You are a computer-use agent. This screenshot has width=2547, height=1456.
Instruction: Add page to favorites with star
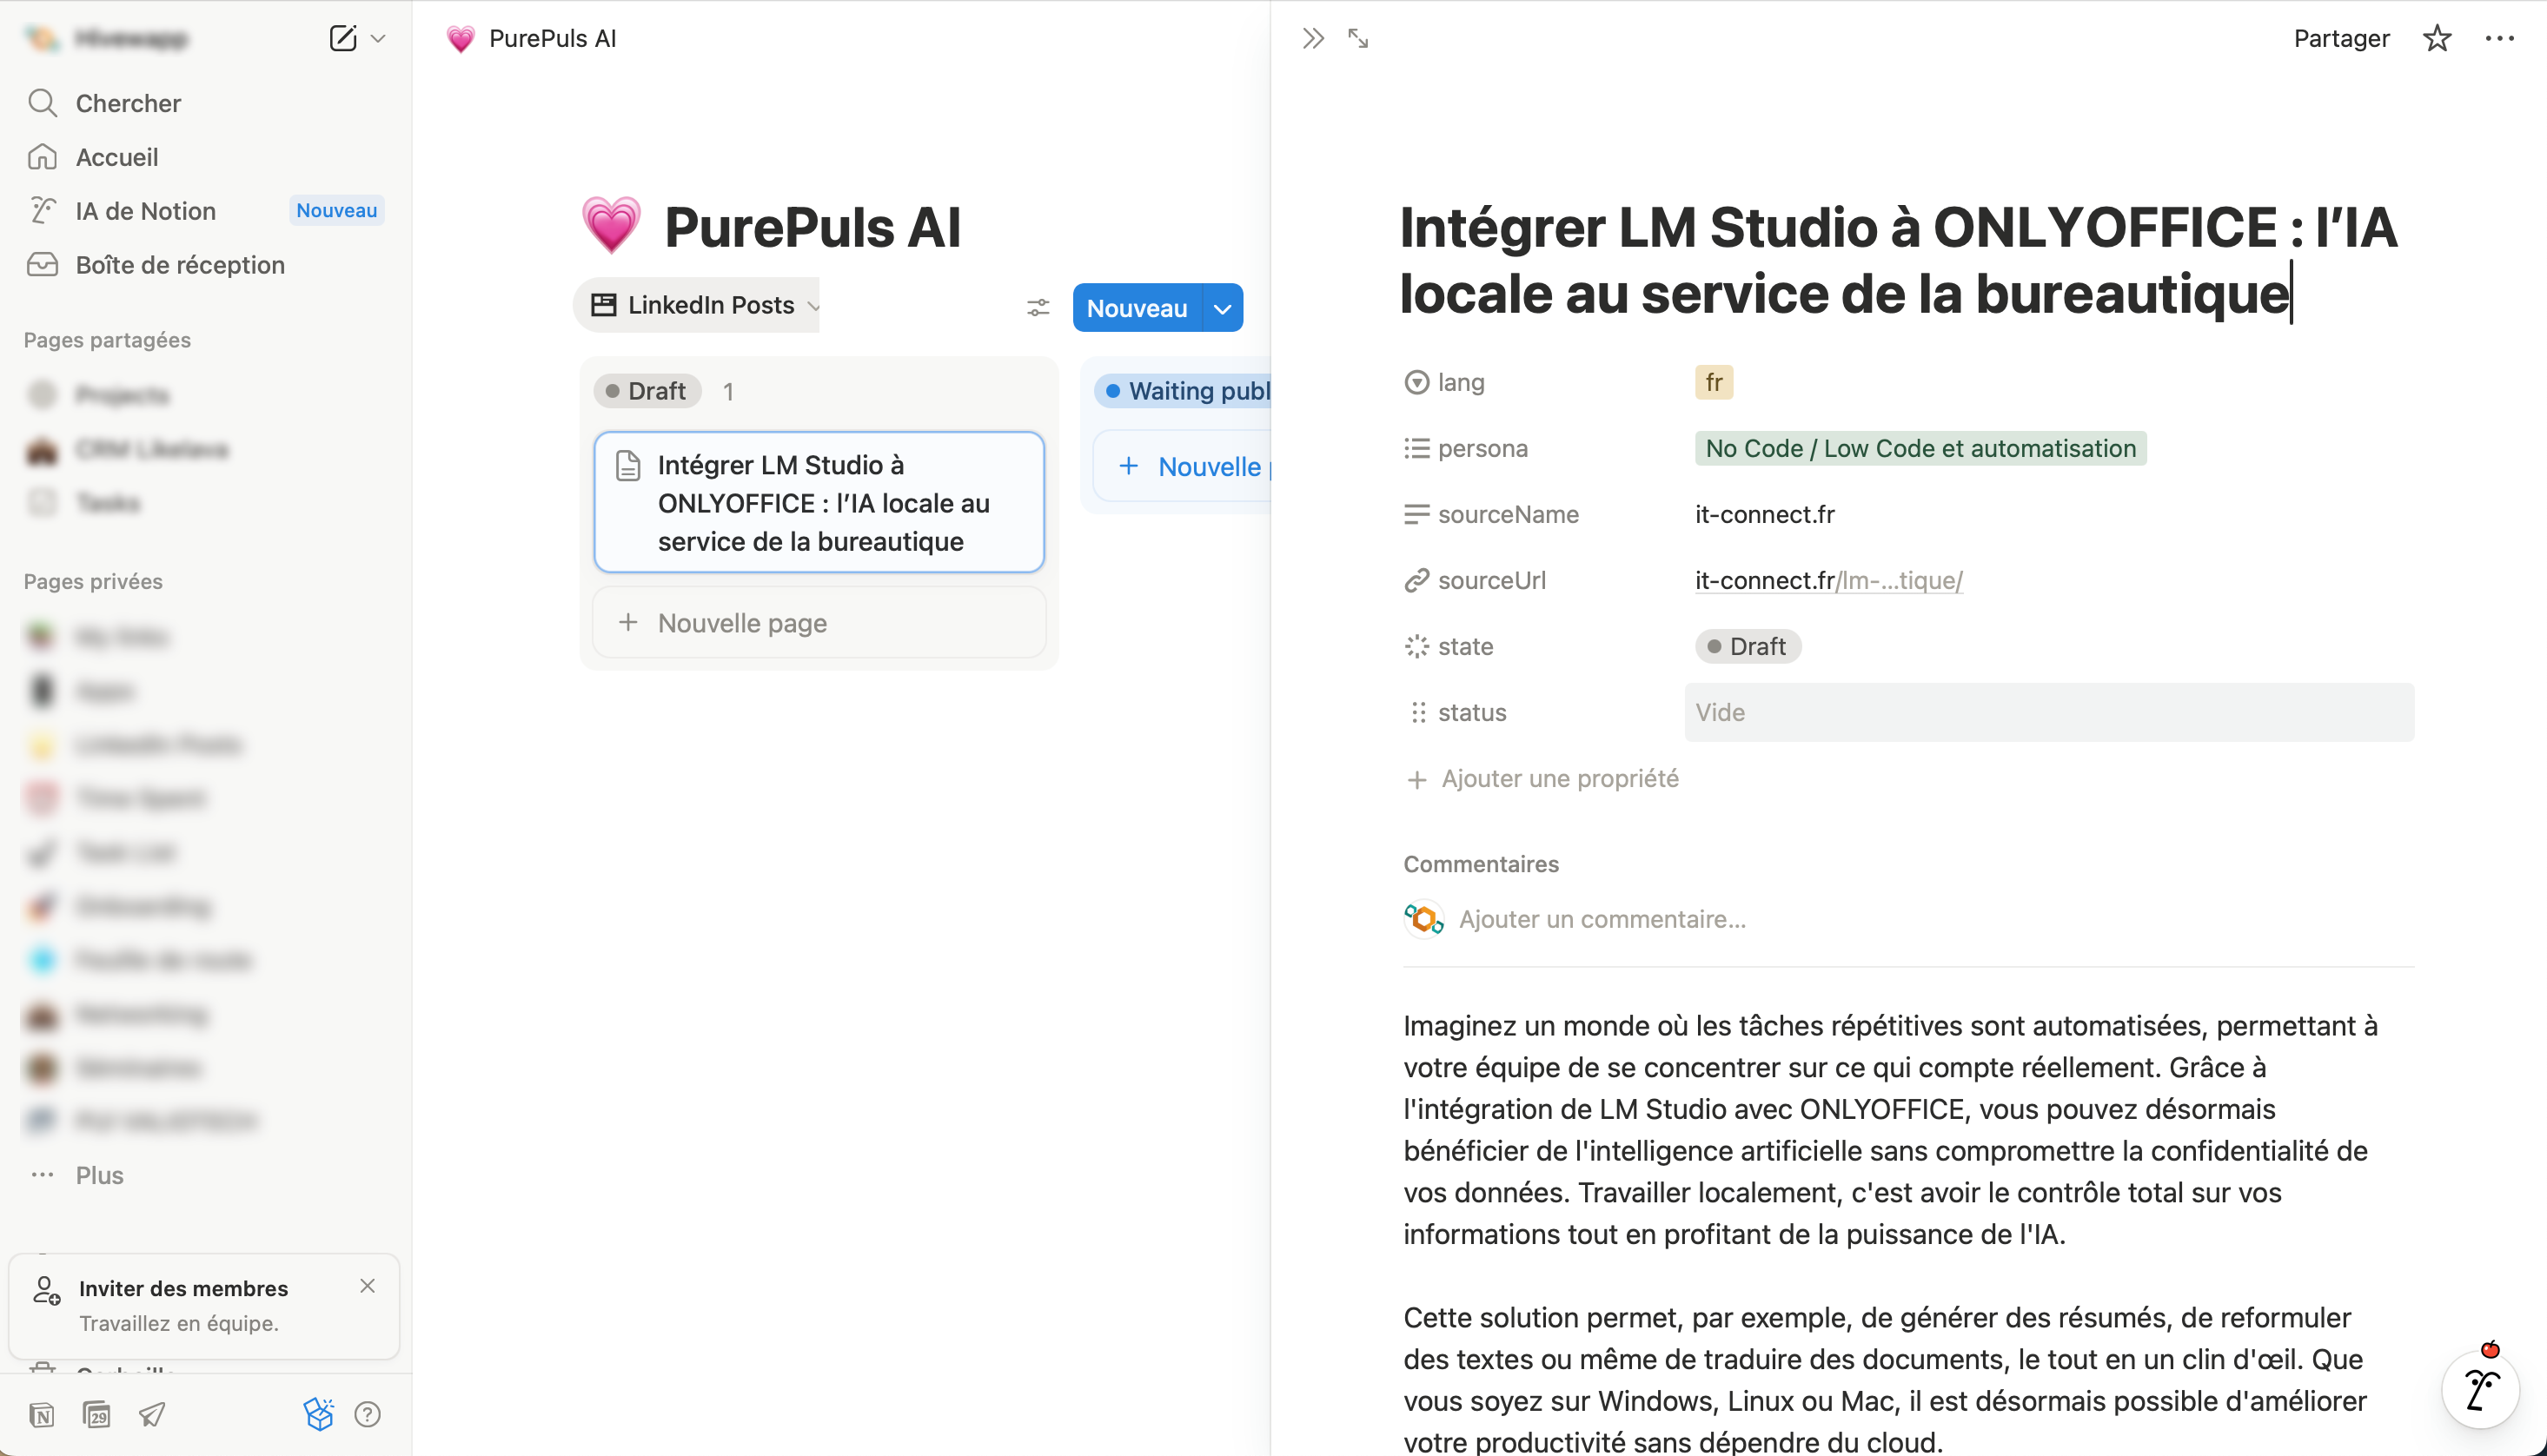click(x=2437, y=38)
